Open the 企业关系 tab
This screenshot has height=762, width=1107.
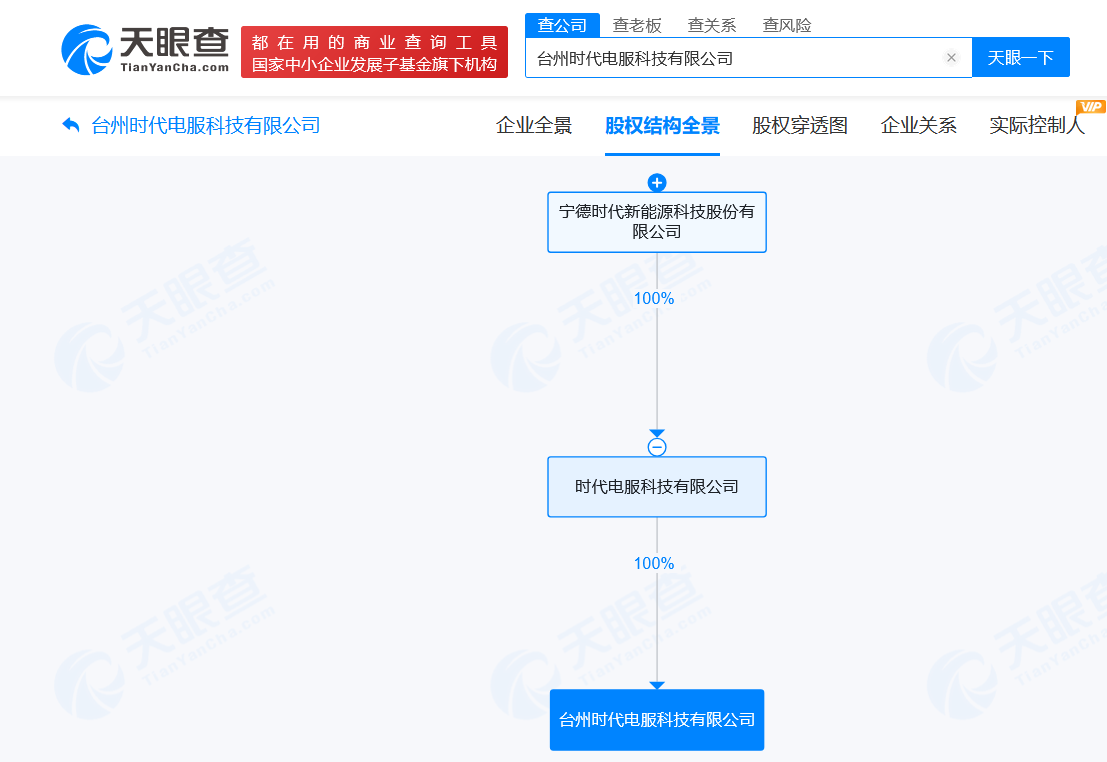pyautogui.click(x=918, y=126)
